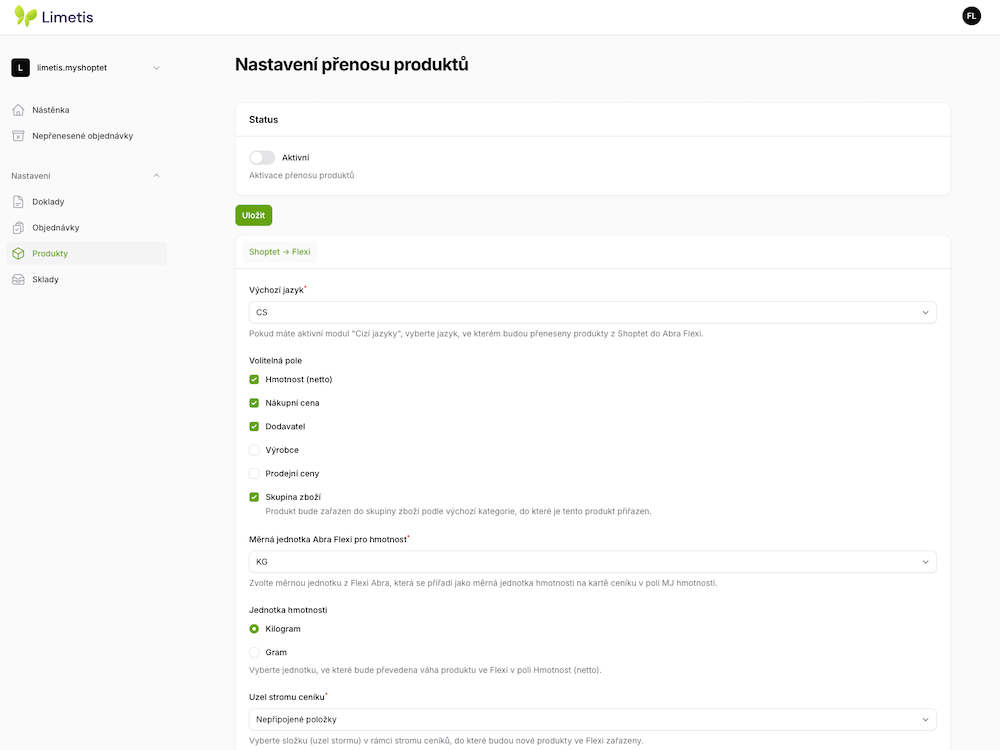Image resolution: width=1000 pixels, height=750 pixels.
Task: Check the Prodejní ceny checkbox
Action: pyautogui.click(x=254, y=474)
